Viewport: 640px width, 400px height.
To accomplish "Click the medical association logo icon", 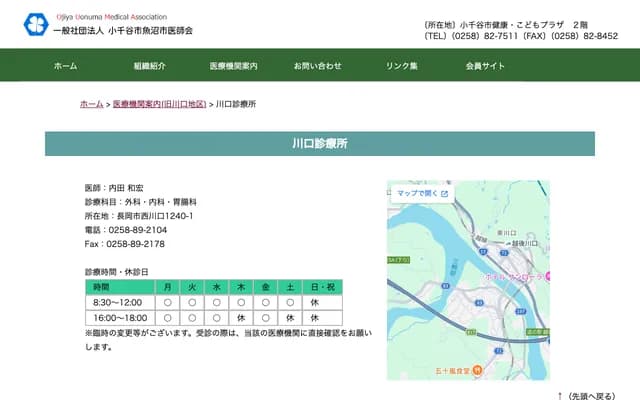I will tap(36, 25).
